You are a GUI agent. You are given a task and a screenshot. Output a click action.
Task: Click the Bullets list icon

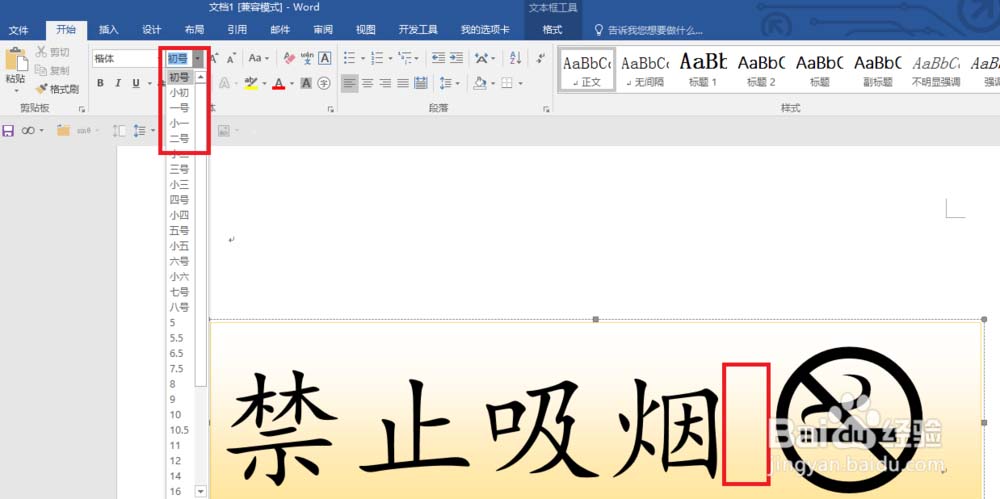349,58
